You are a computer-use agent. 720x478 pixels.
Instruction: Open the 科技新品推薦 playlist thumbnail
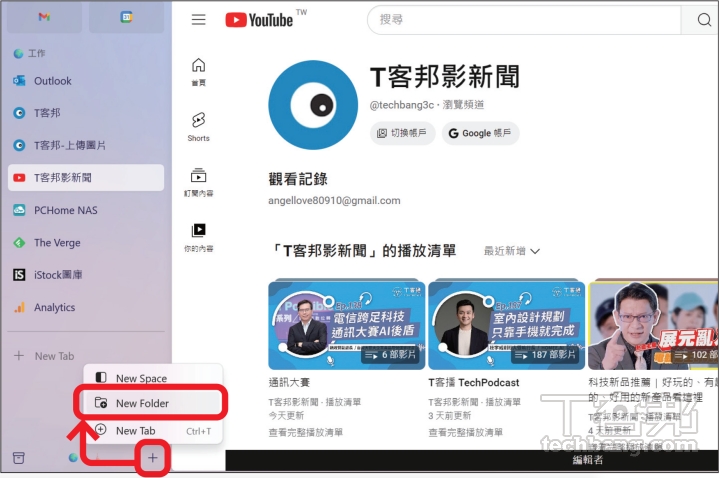(x=653, y=324)
